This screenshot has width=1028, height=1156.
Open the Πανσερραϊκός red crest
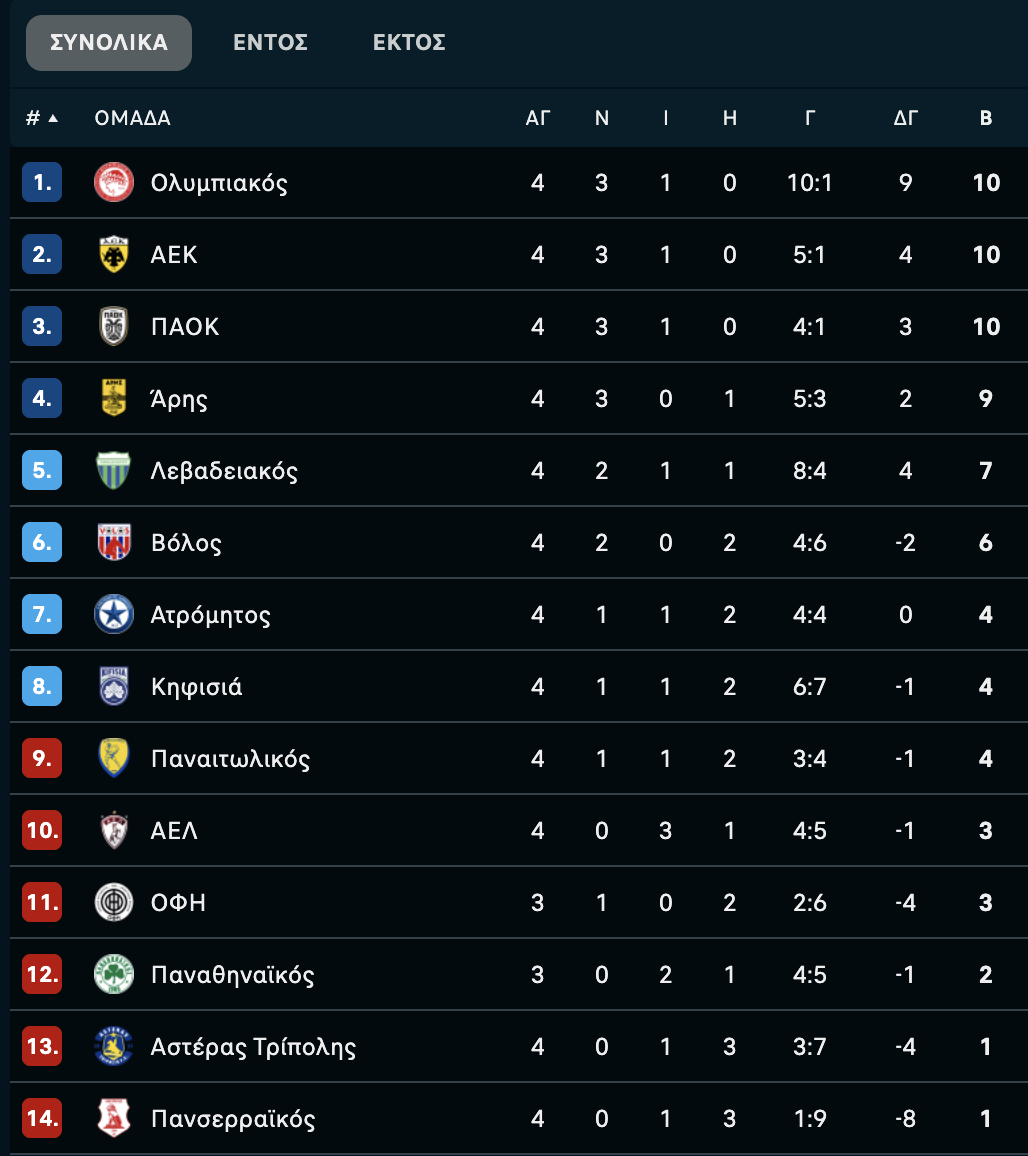click(x=114, y=1118)
